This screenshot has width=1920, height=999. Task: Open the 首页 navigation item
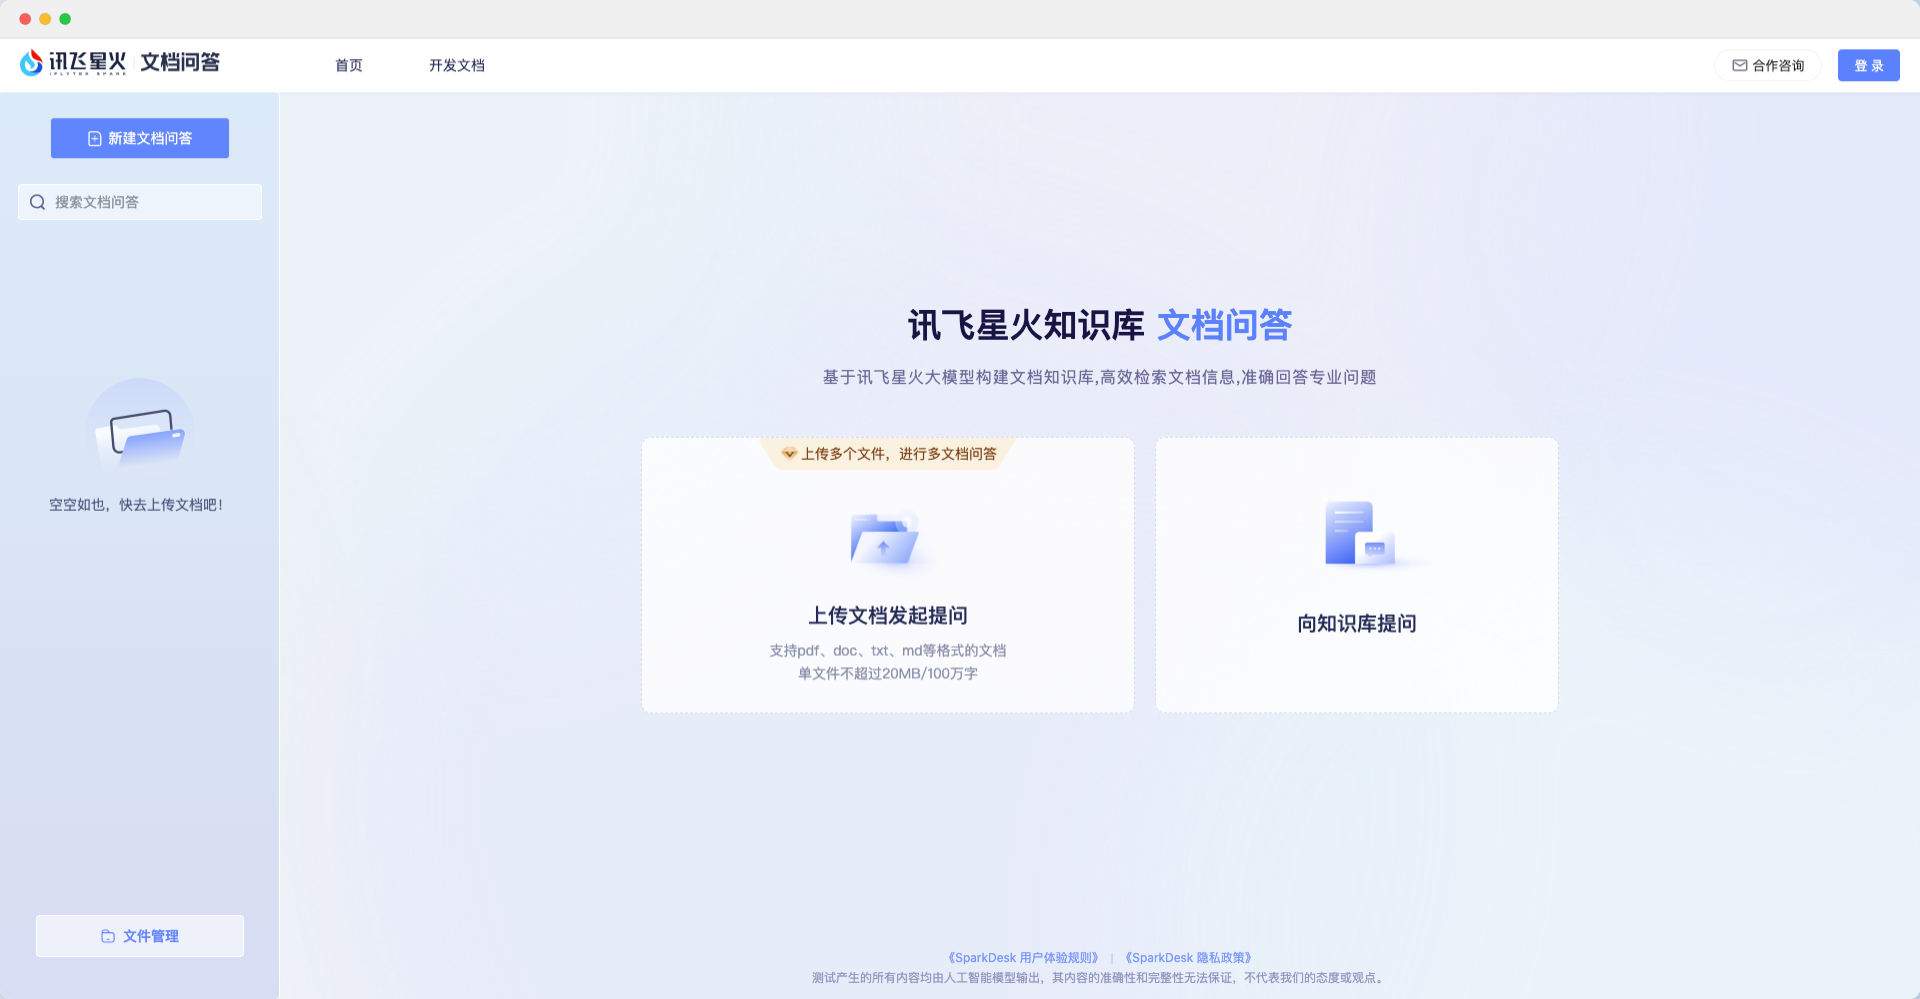[348, 65]
